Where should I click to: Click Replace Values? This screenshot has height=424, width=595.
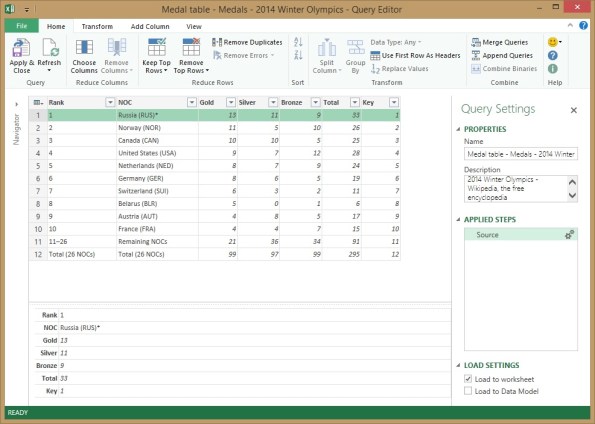[400, 69]
